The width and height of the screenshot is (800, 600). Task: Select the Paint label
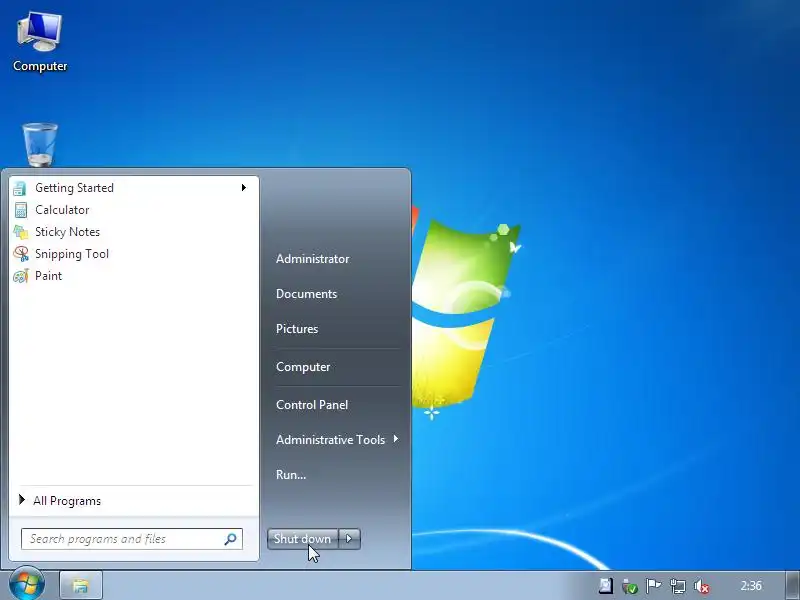point(48,276)
